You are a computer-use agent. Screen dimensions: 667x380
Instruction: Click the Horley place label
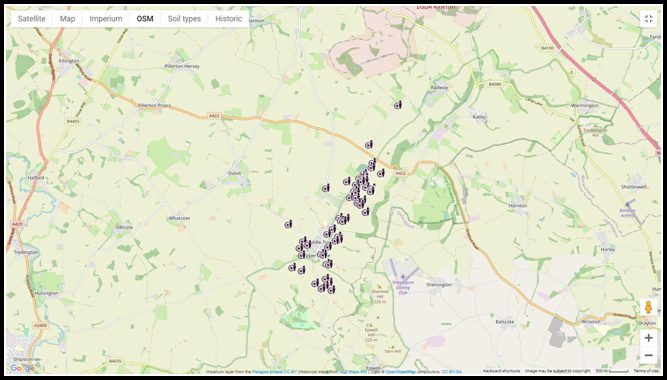pos(608,250)
